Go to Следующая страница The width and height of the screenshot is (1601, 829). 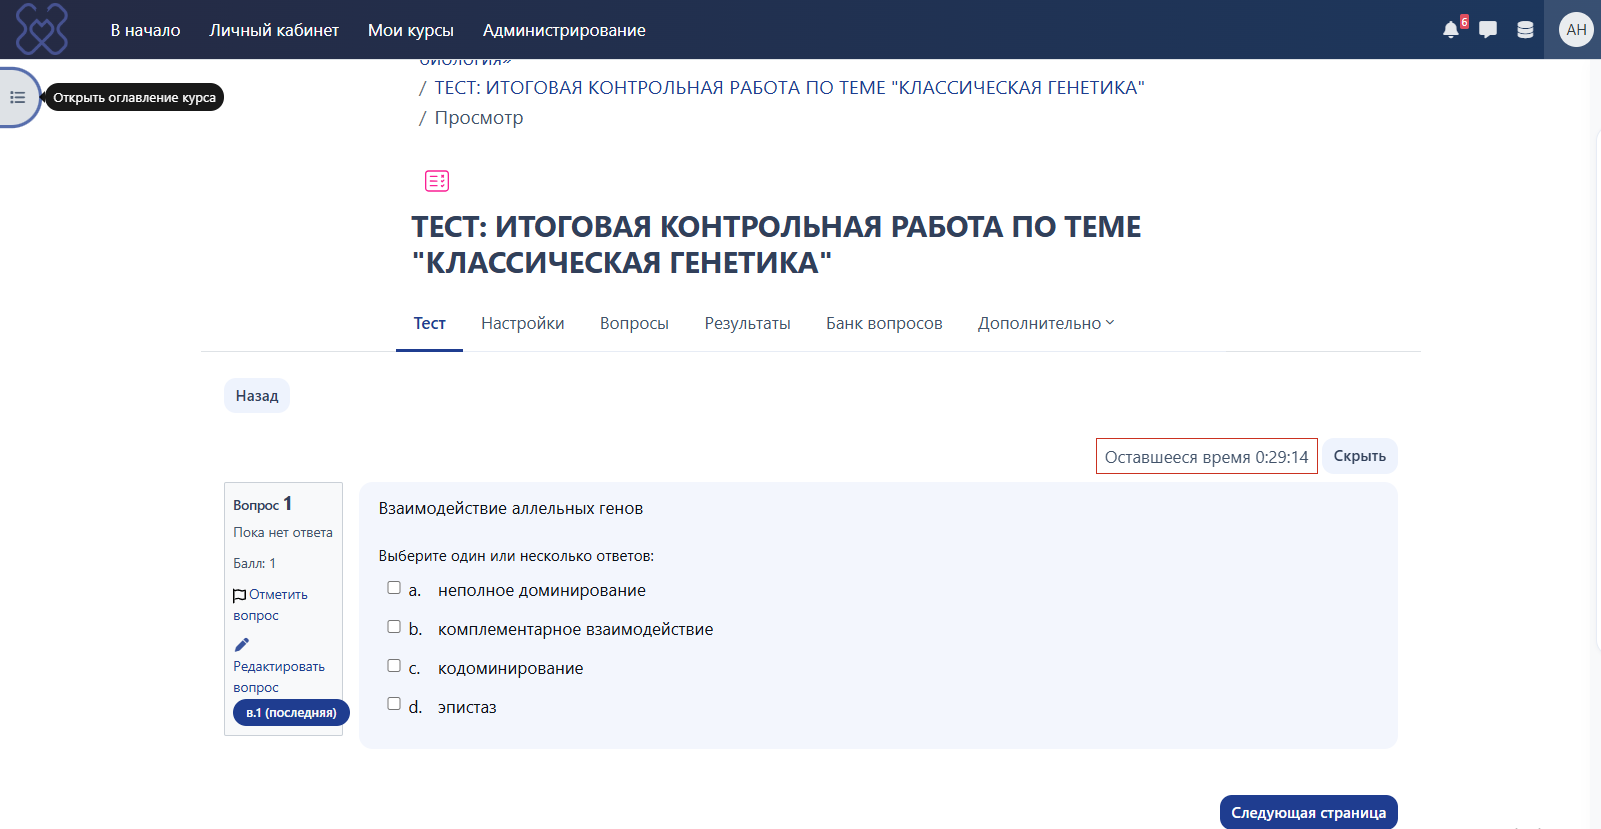click(x=1308, y=812)
